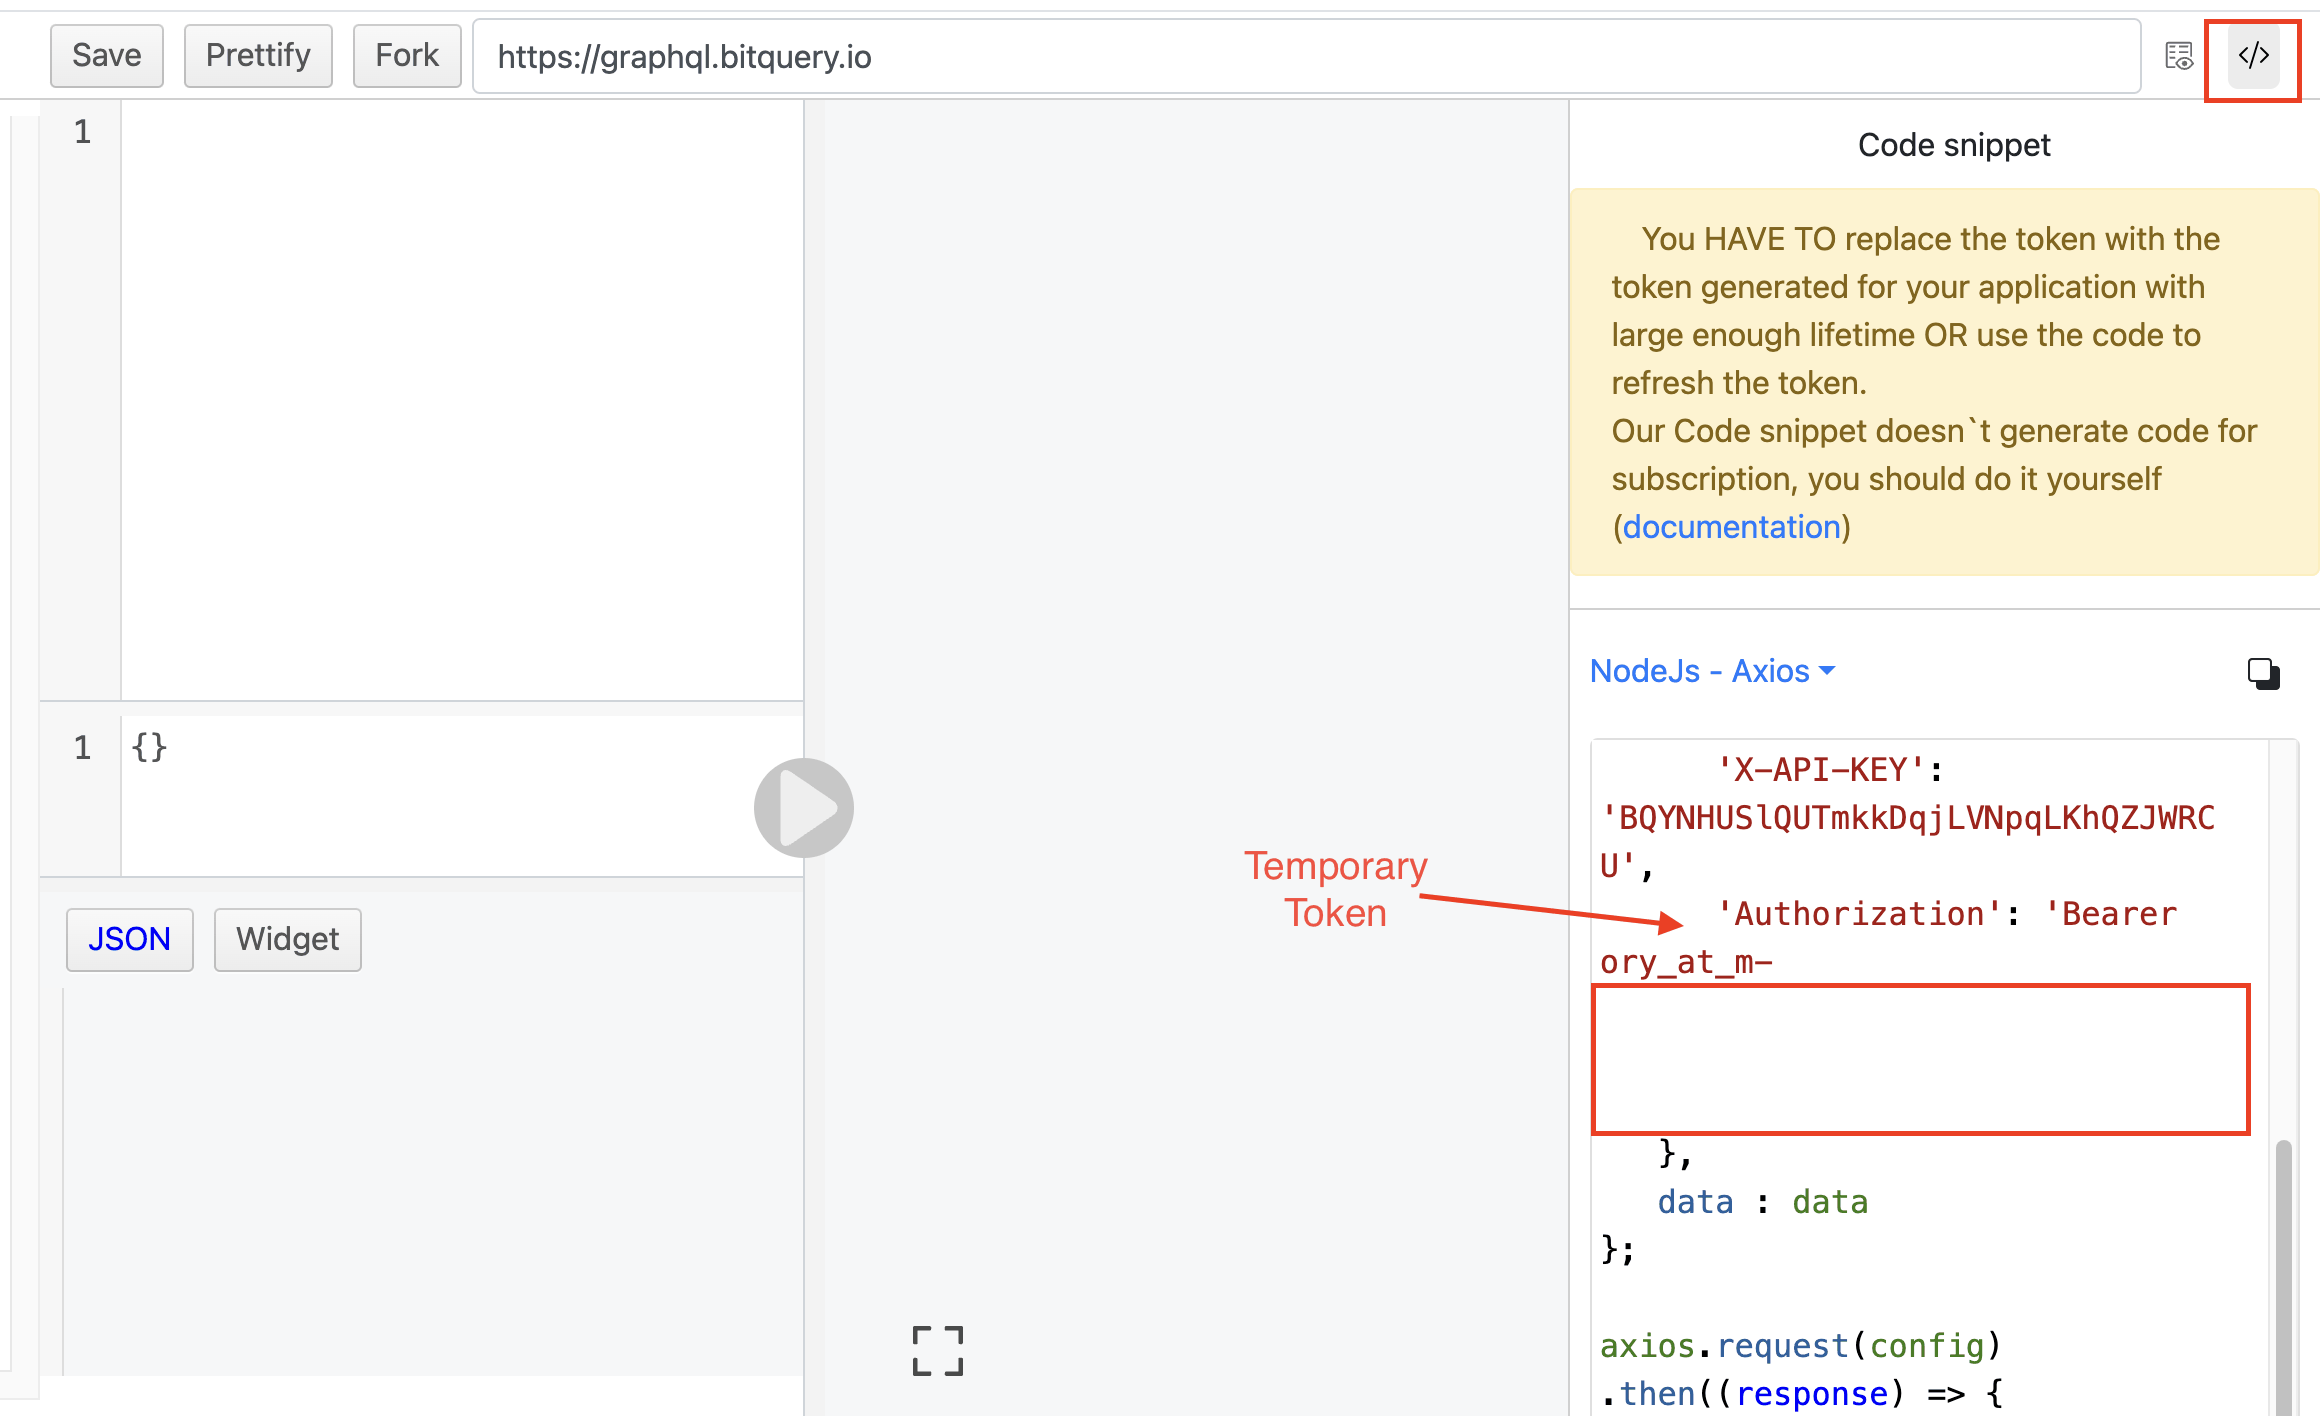Open the documentation link in the warning

coord(1731,526)
